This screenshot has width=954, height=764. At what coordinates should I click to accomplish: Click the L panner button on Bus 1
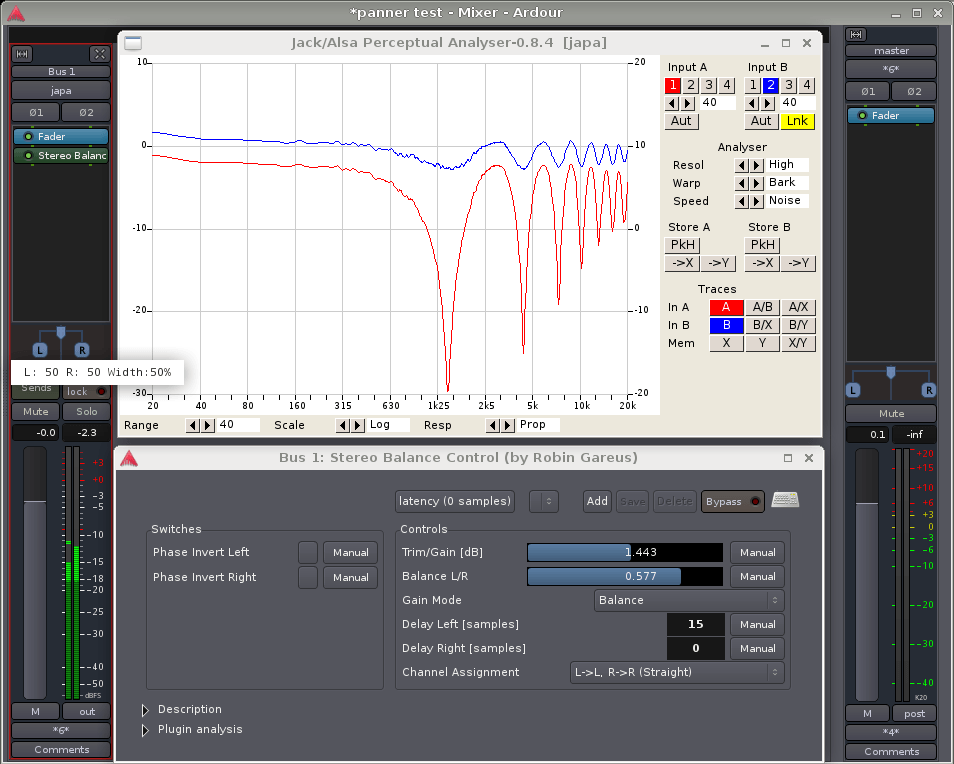tap(40, 350)
